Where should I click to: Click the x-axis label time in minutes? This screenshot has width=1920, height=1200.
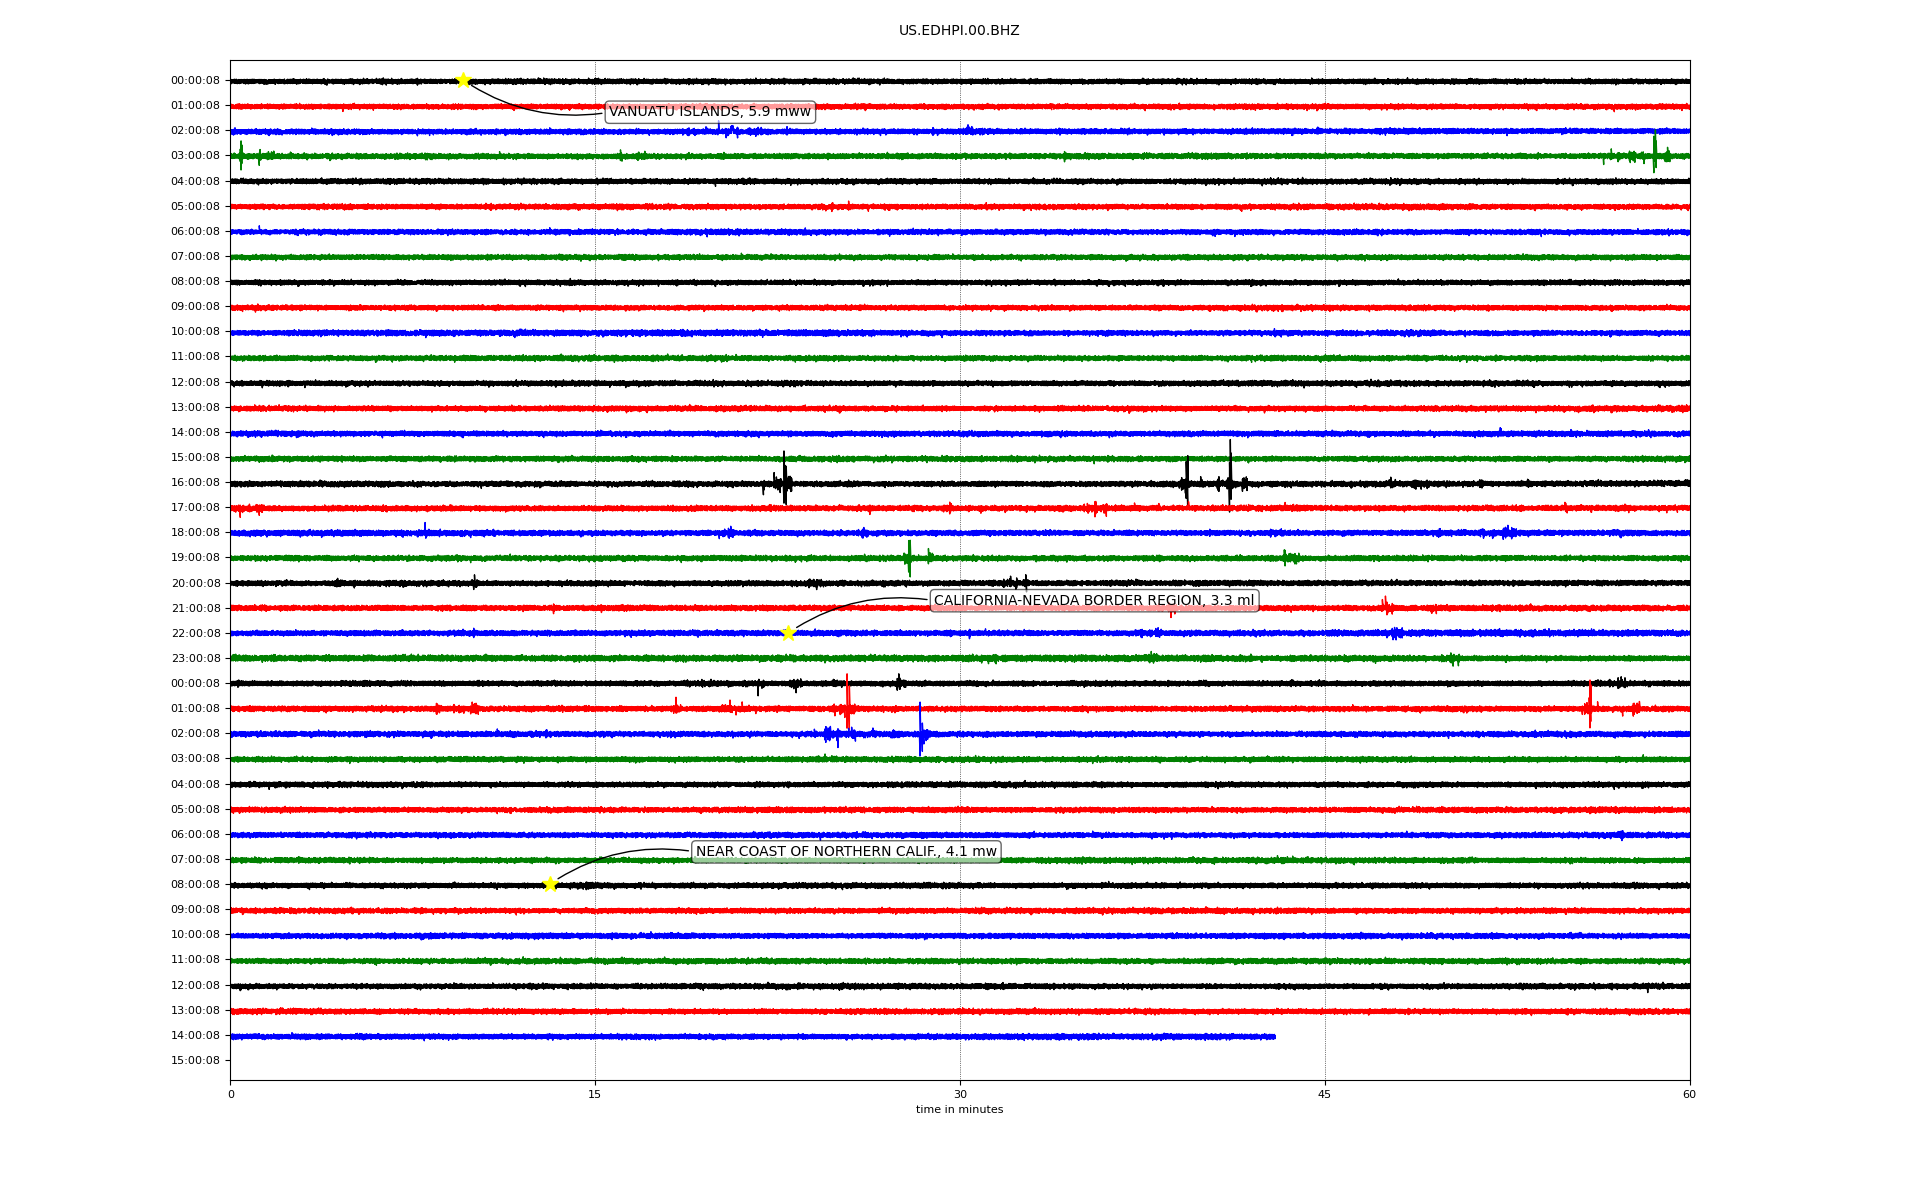(x=958, y=1110)
